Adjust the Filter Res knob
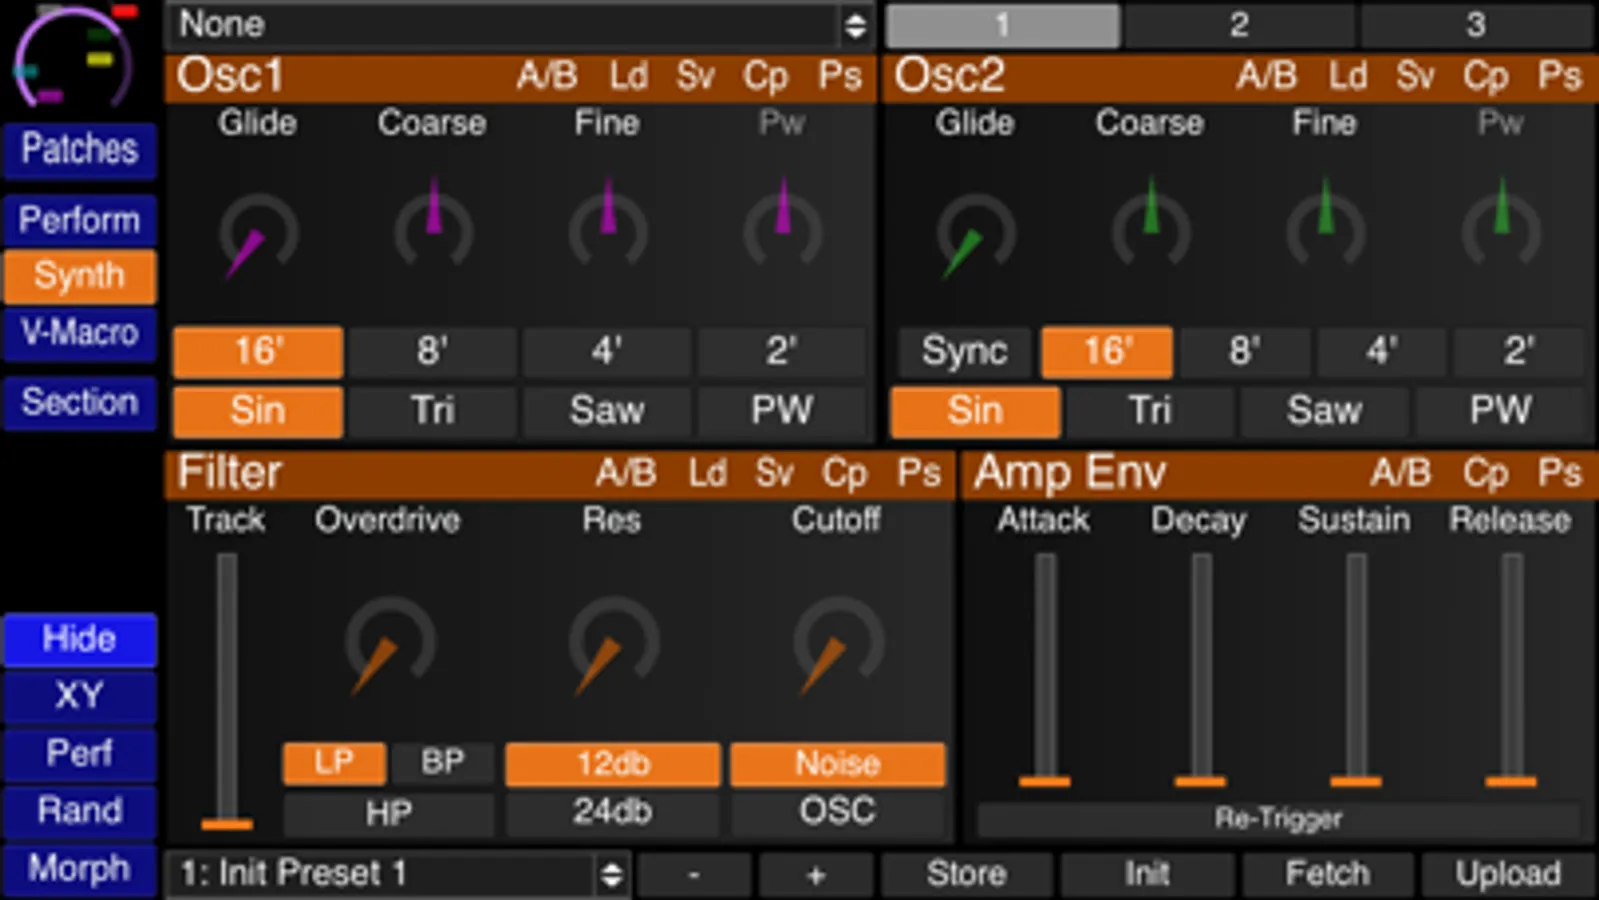The width and height of the screenshot is (1599, 900). pos(613,645)
